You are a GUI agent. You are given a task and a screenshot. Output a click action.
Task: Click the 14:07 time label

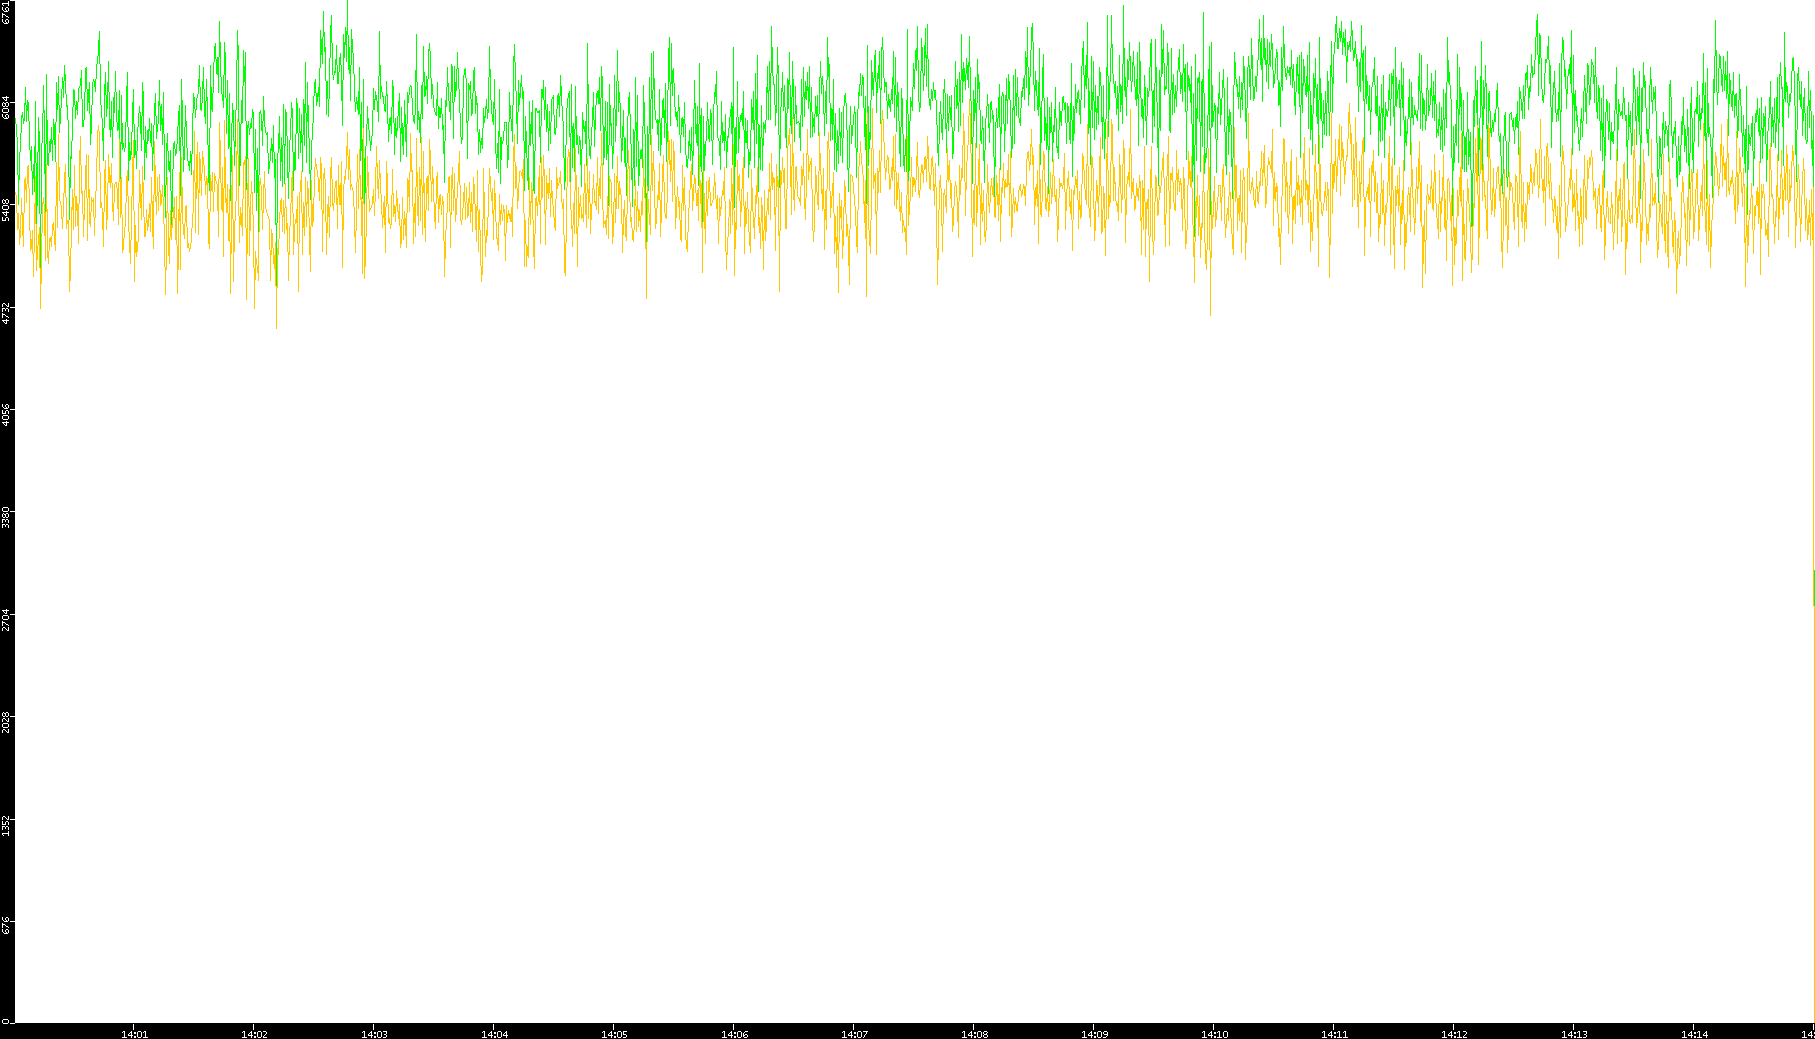854,1034
